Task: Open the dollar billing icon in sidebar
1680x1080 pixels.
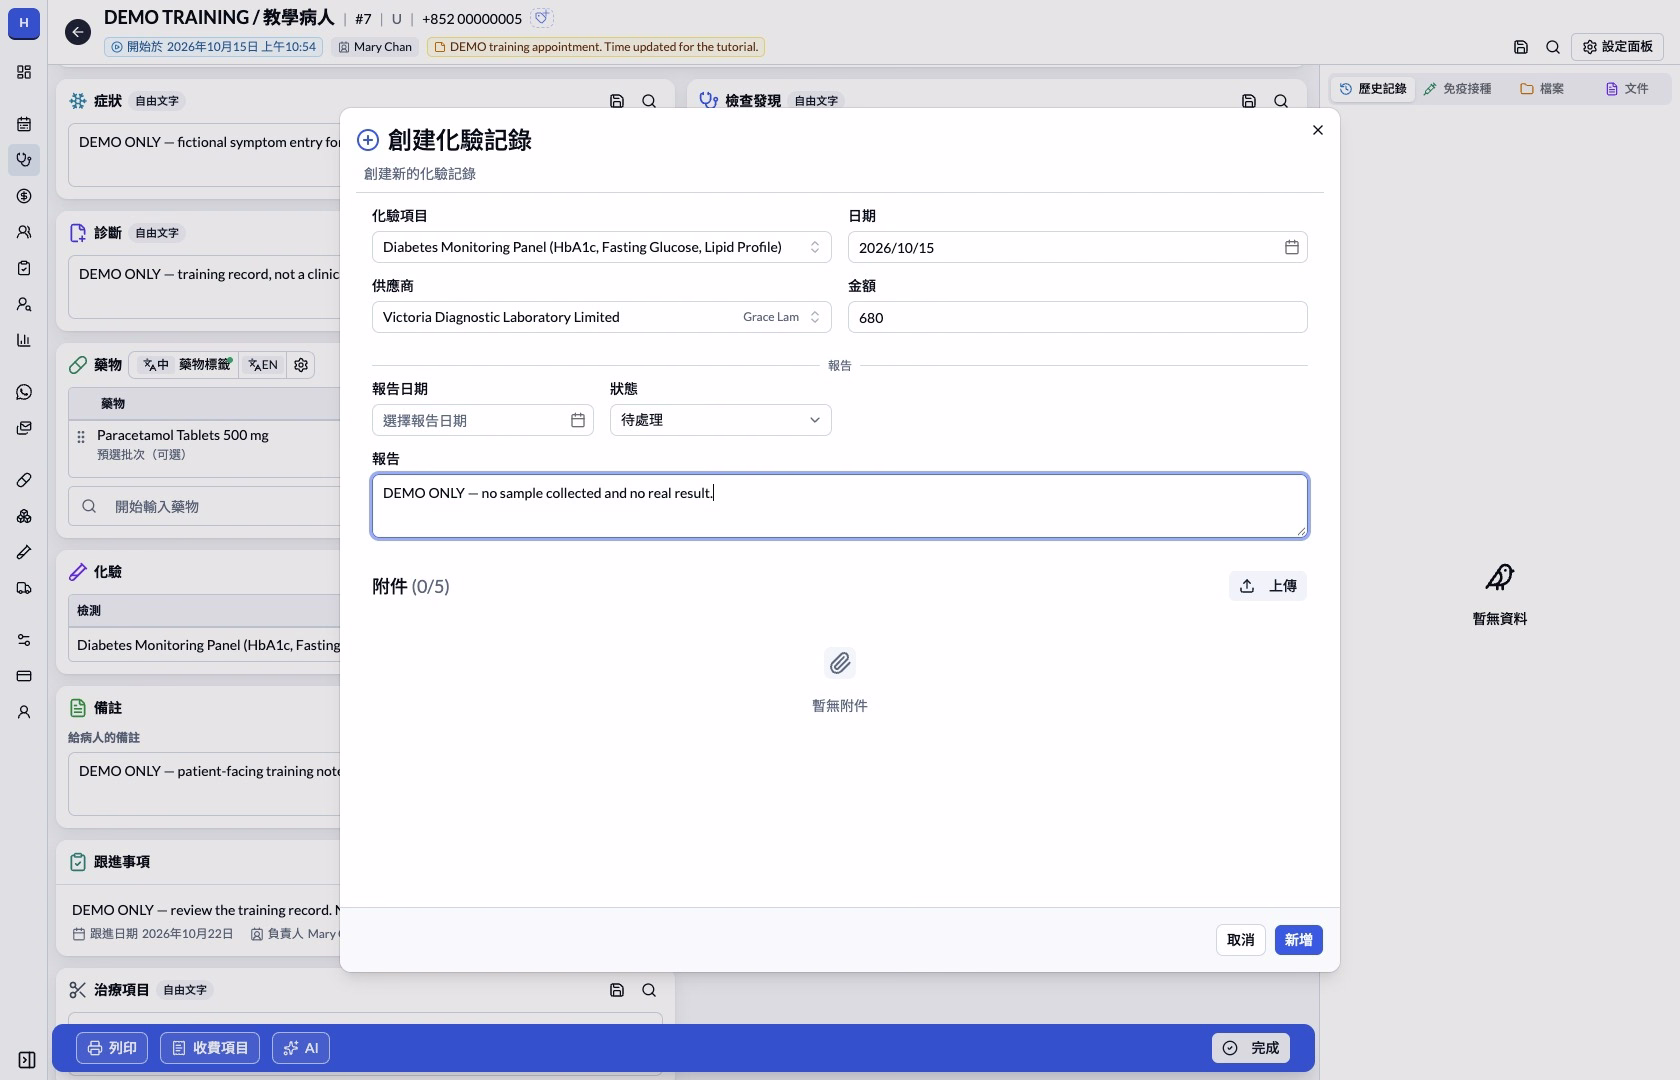Action: pyautogui.click(x=24, y=196)
